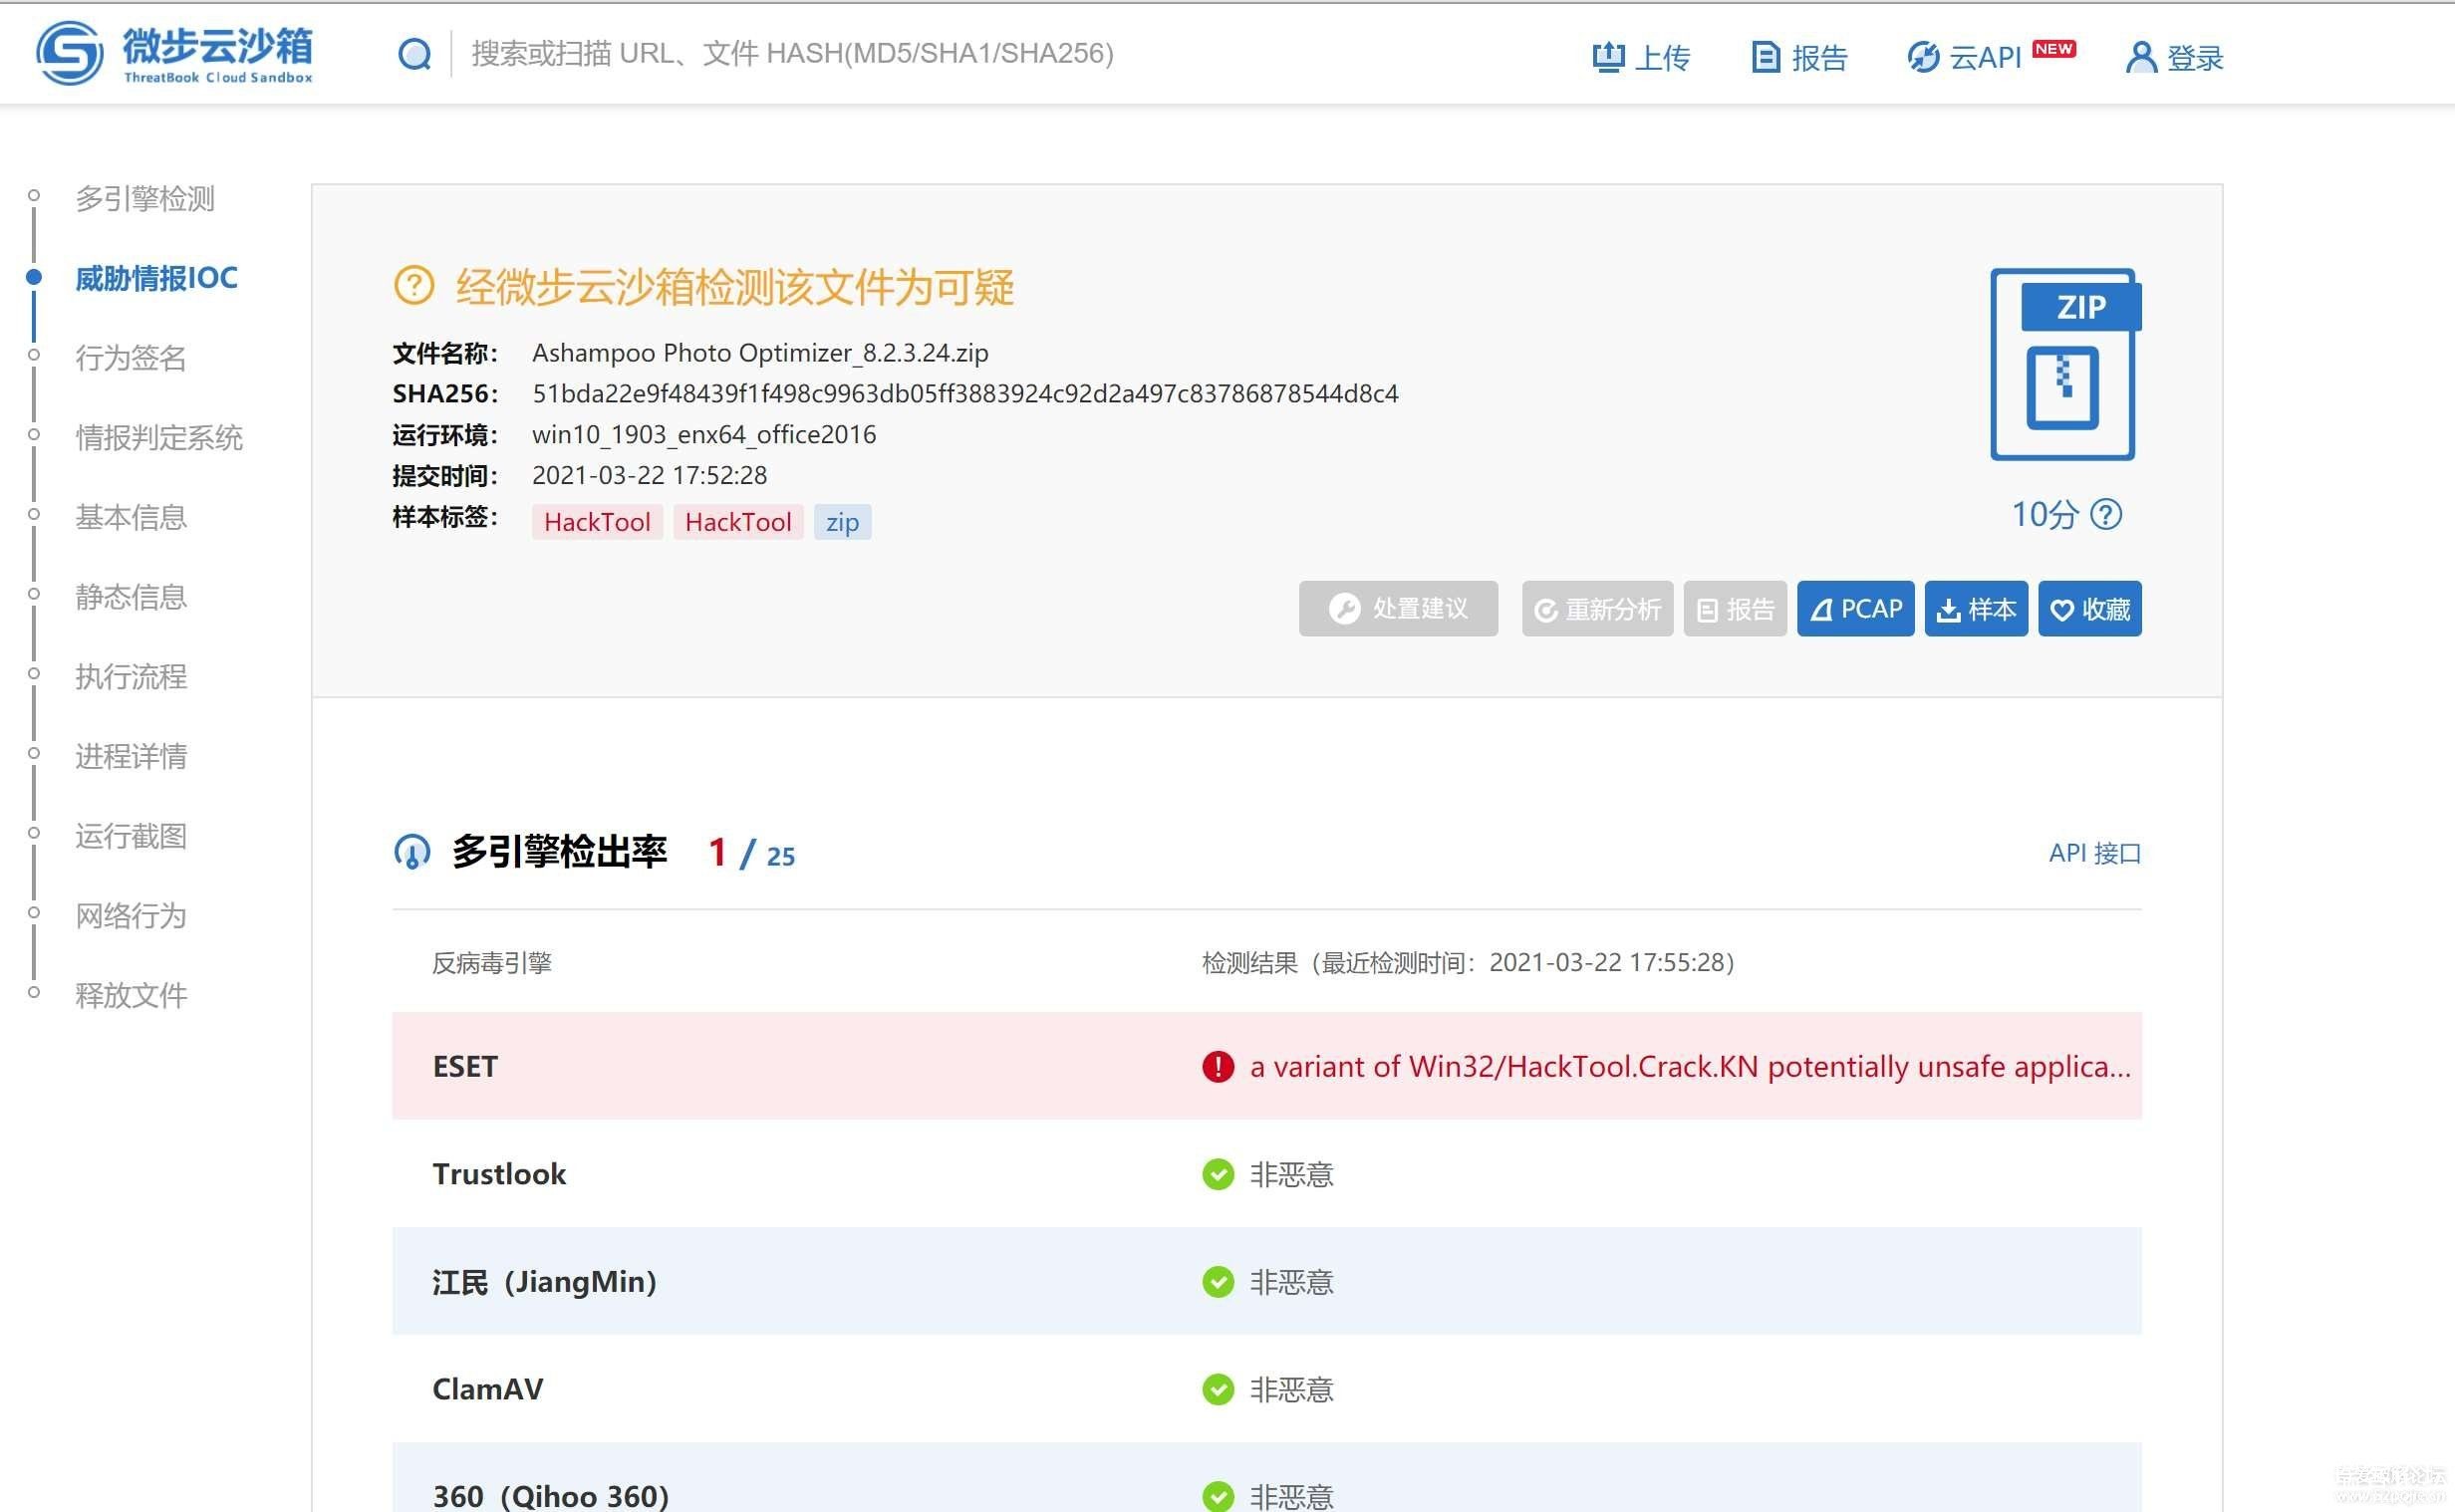Click the green check in the Trustlook row
2455x1512 pixels.
click(1218, 1174)
